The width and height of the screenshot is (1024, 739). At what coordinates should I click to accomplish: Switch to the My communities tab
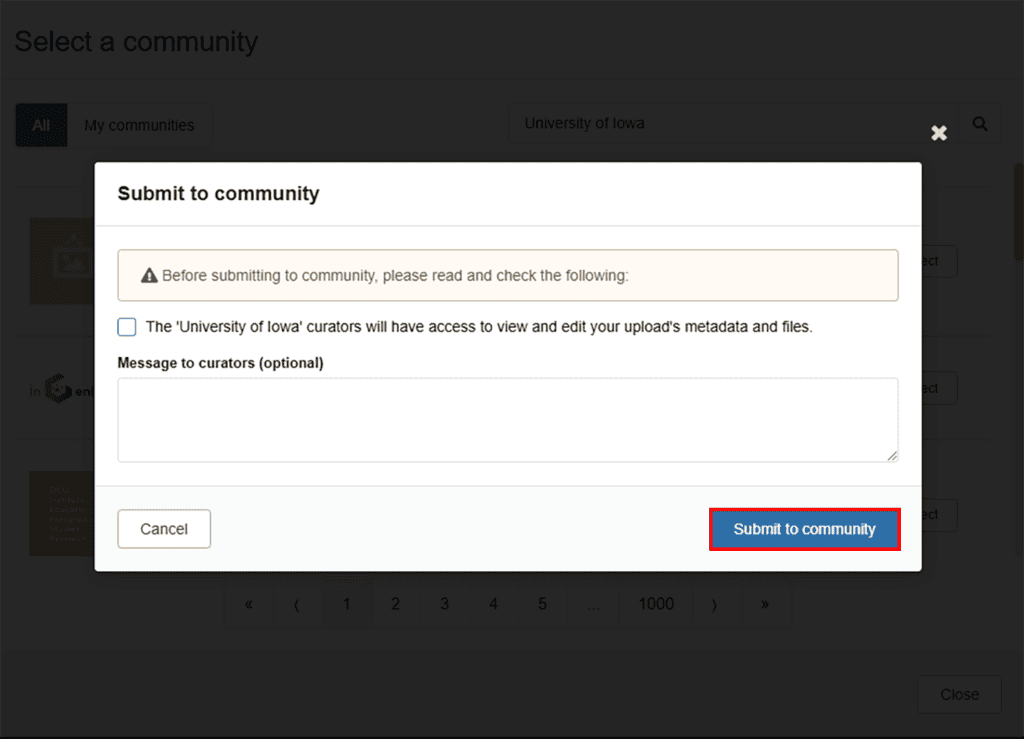[x=139, y=125]
